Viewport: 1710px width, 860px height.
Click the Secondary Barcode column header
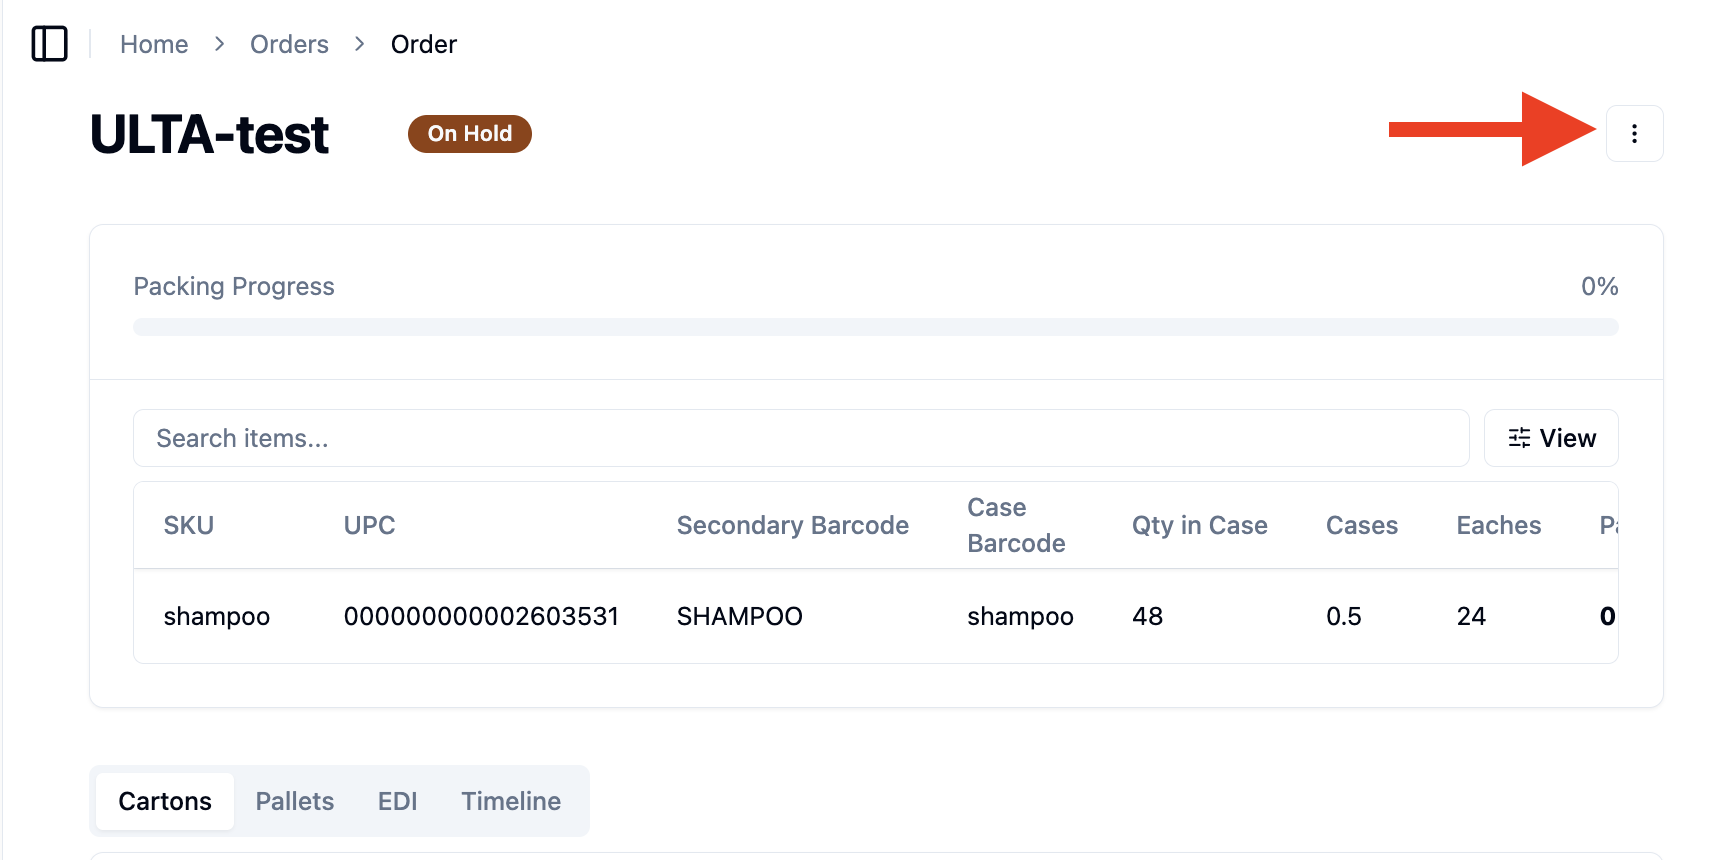coord(793,525)
